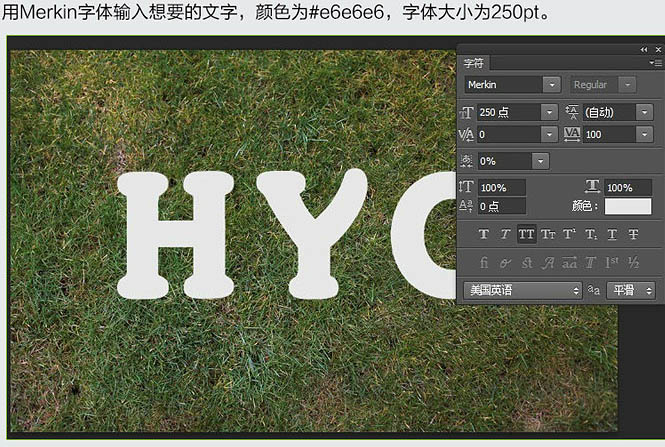Click the standard ligatures fi icon
This screenshot has width=665, height=447.
pyautogui.click(x=483, y=263)
